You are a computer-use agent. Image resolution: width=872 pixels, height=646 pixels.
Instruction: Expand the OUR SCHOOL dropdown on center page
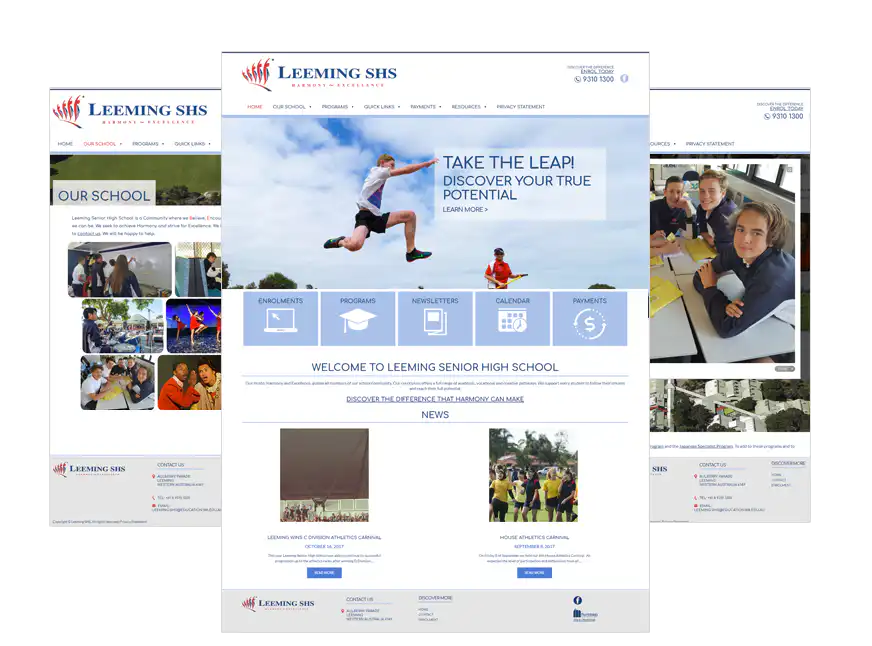[x=292, y=107]
